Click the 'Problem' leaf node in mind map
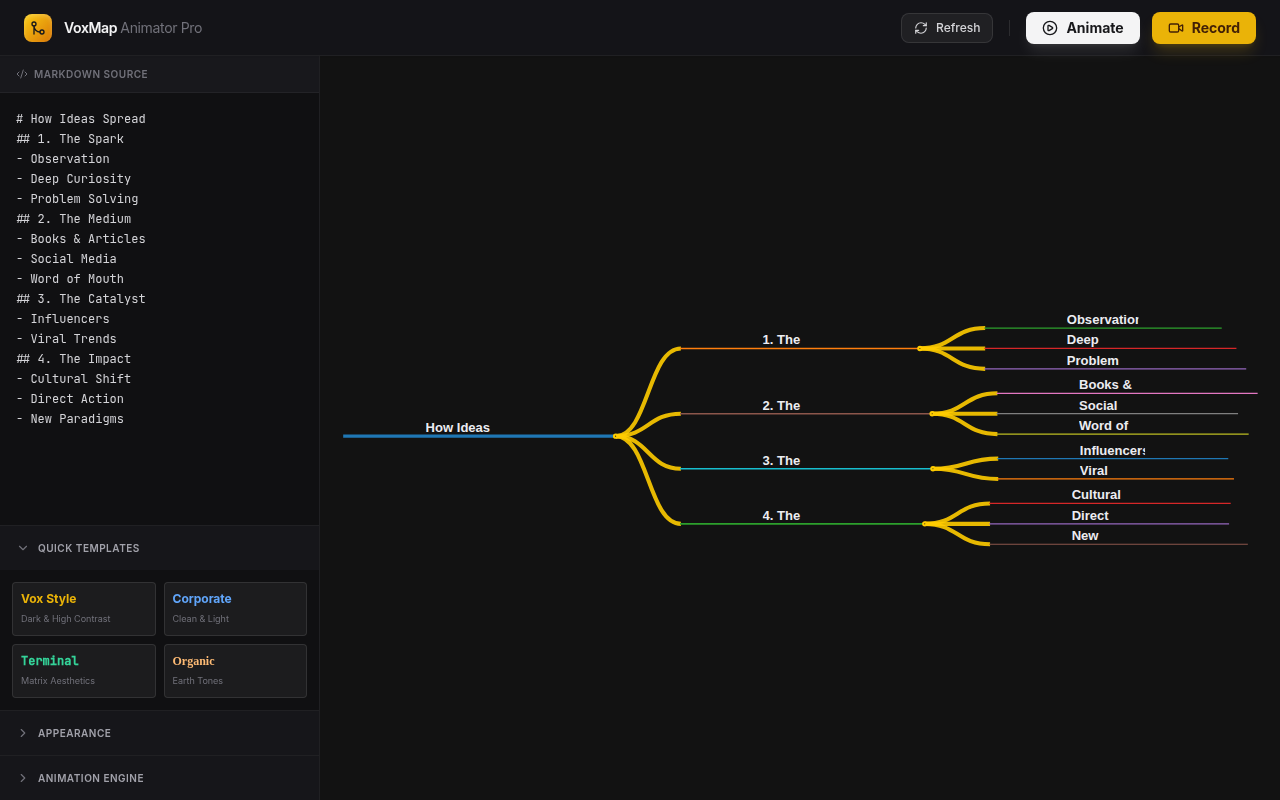 (1093, 361)
